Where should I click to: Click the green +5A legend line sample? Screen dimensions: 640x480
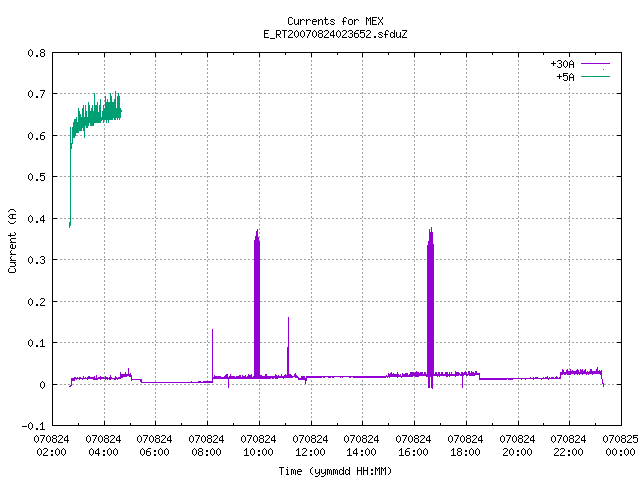coord(595,76)
